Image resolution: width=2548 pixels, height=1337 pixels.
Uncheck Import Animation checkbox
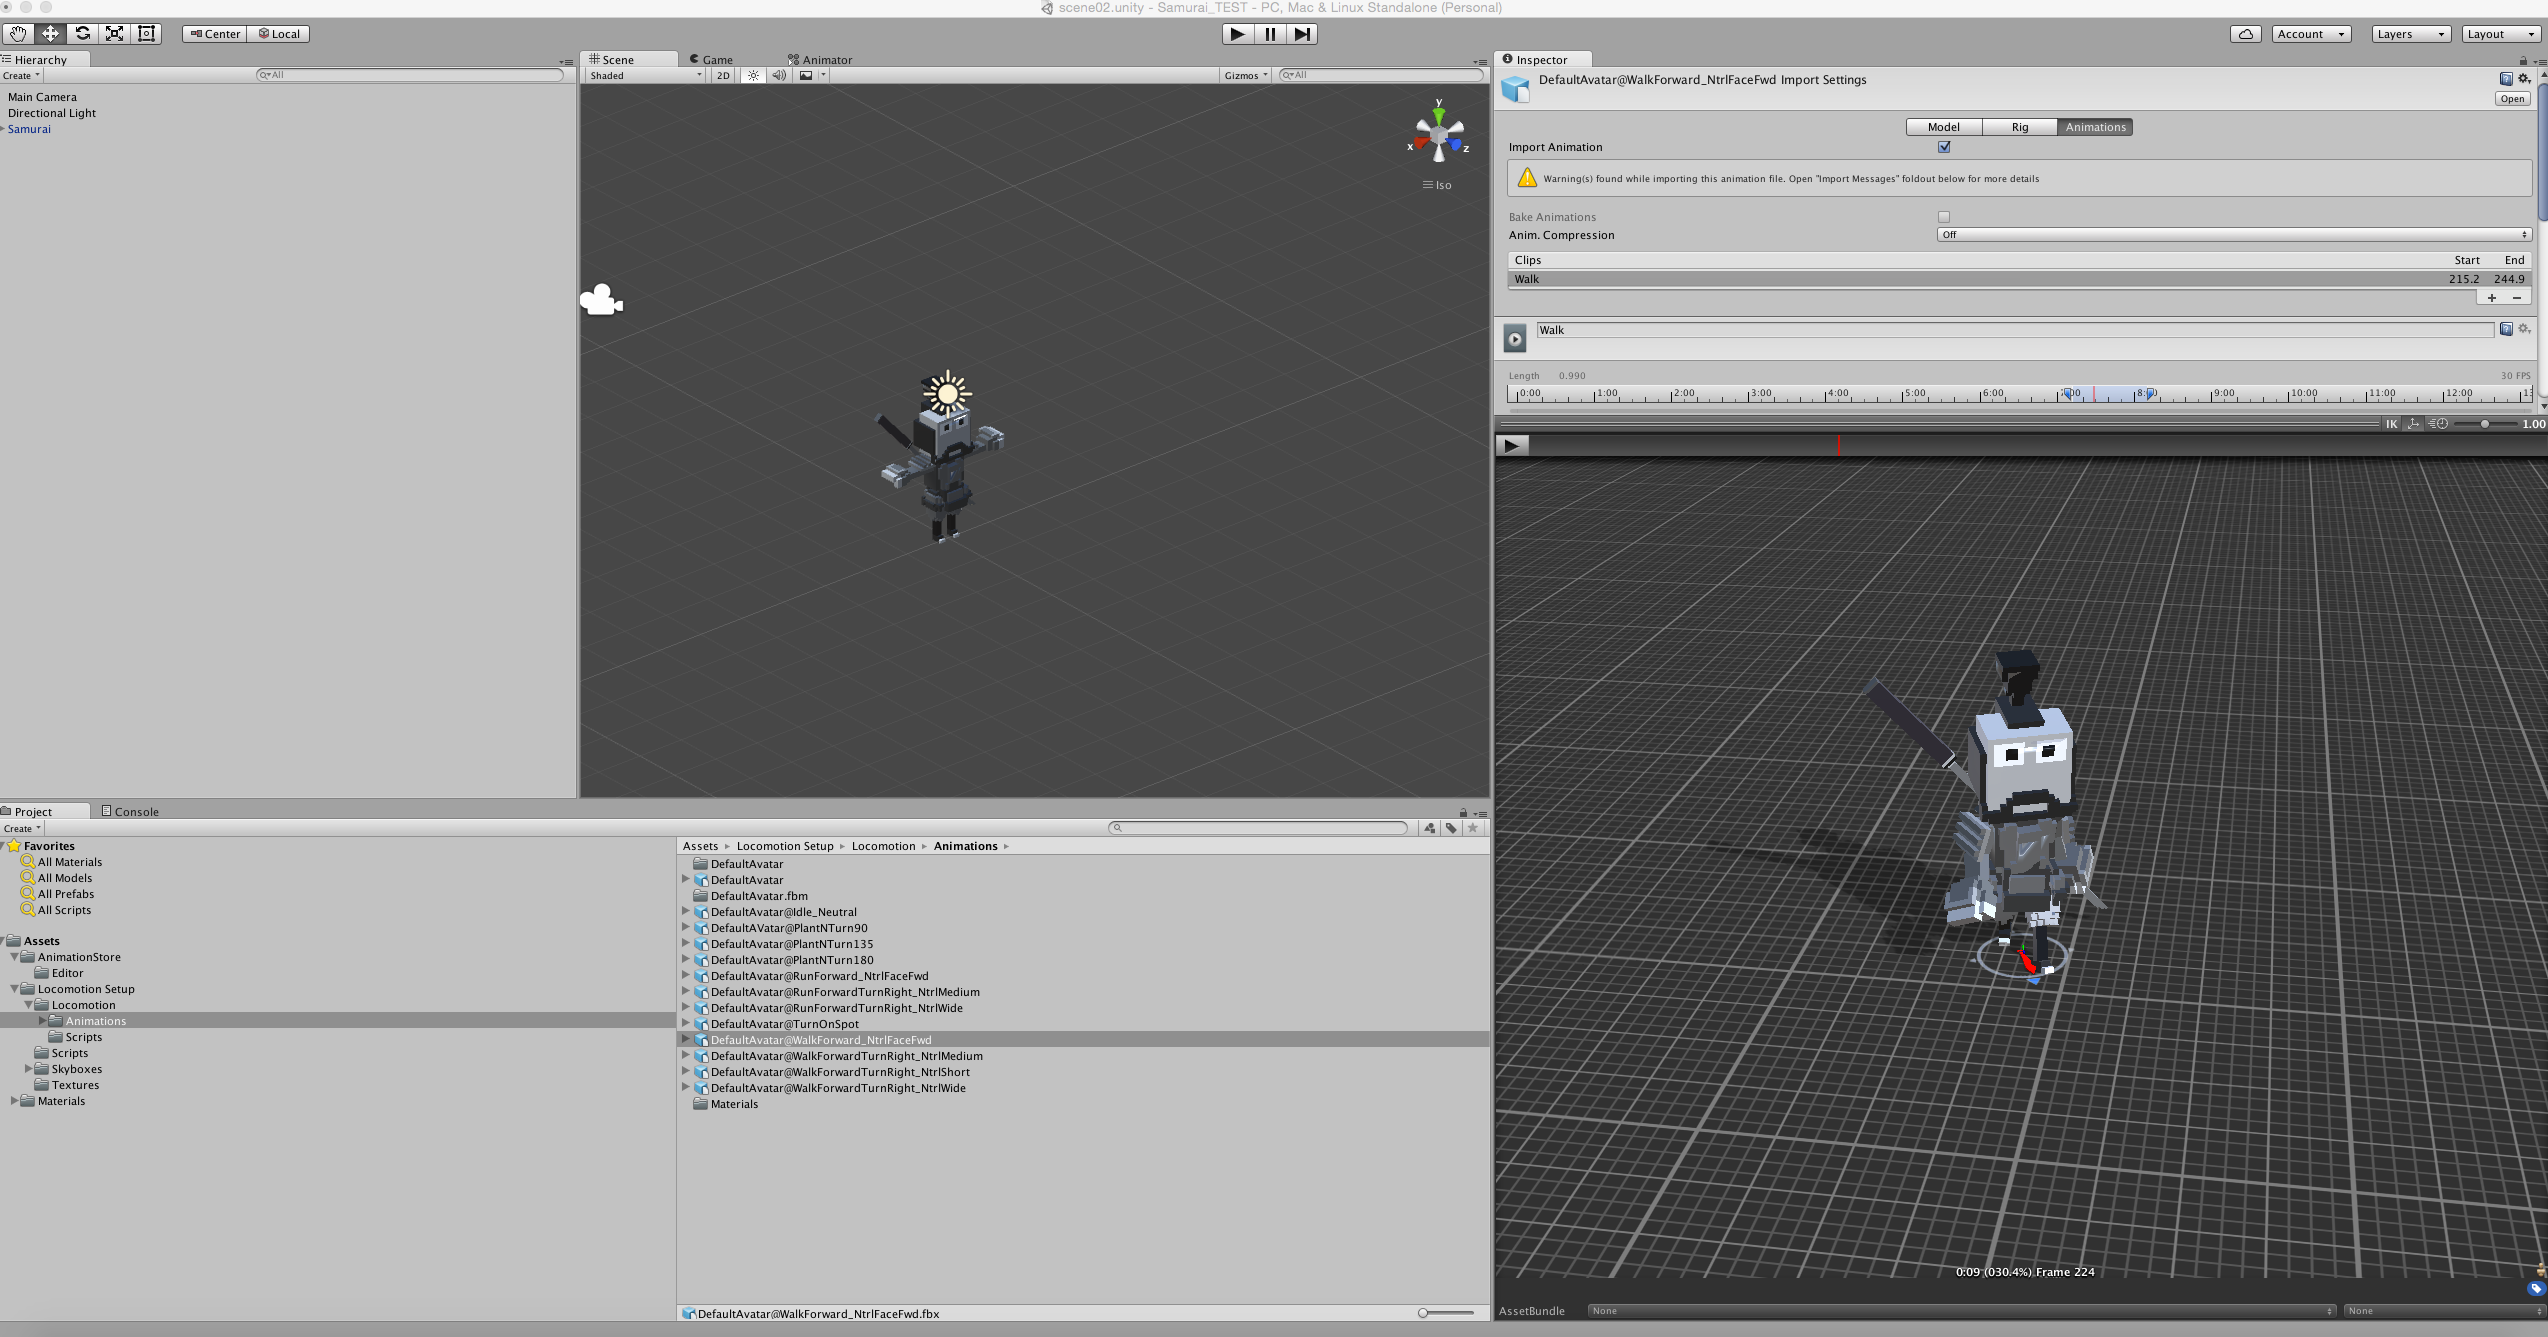1944,147
